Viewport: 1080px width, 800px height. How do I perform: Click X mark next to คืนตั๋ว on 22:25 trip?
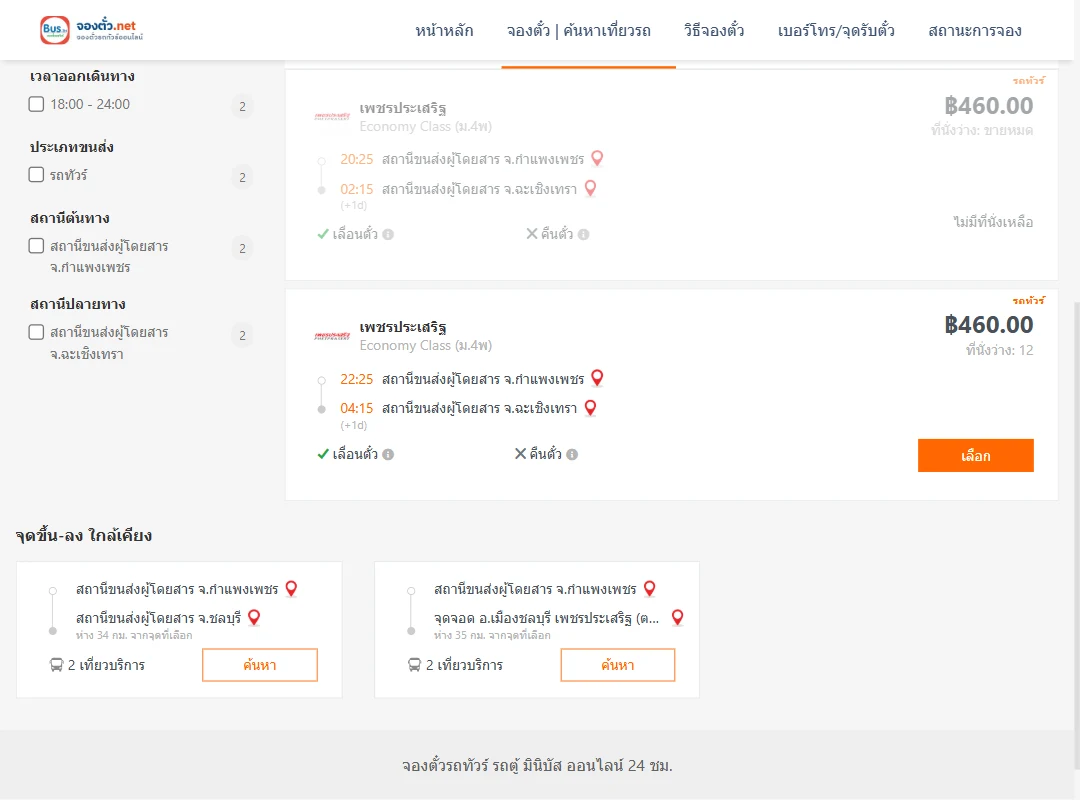click(521, 453)
